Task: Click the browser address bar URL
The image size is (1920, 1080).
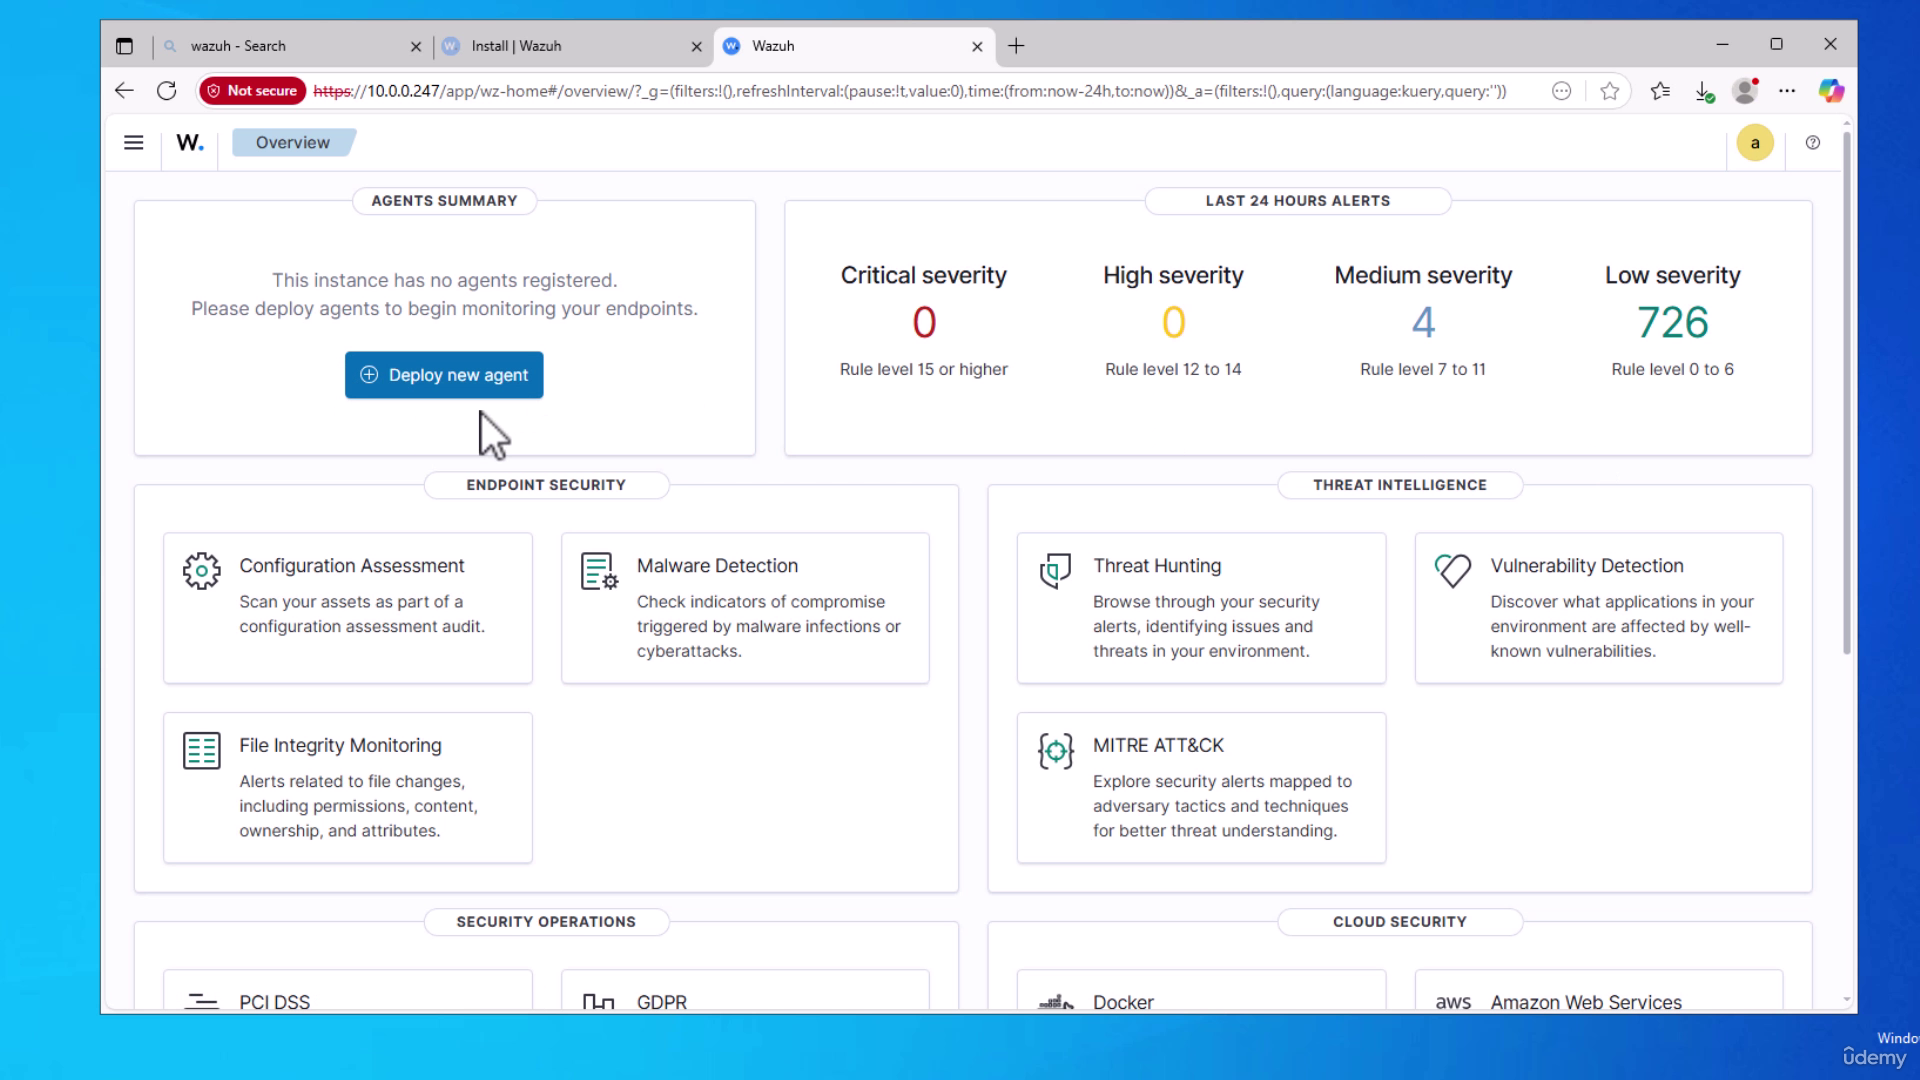Action: 909,91
